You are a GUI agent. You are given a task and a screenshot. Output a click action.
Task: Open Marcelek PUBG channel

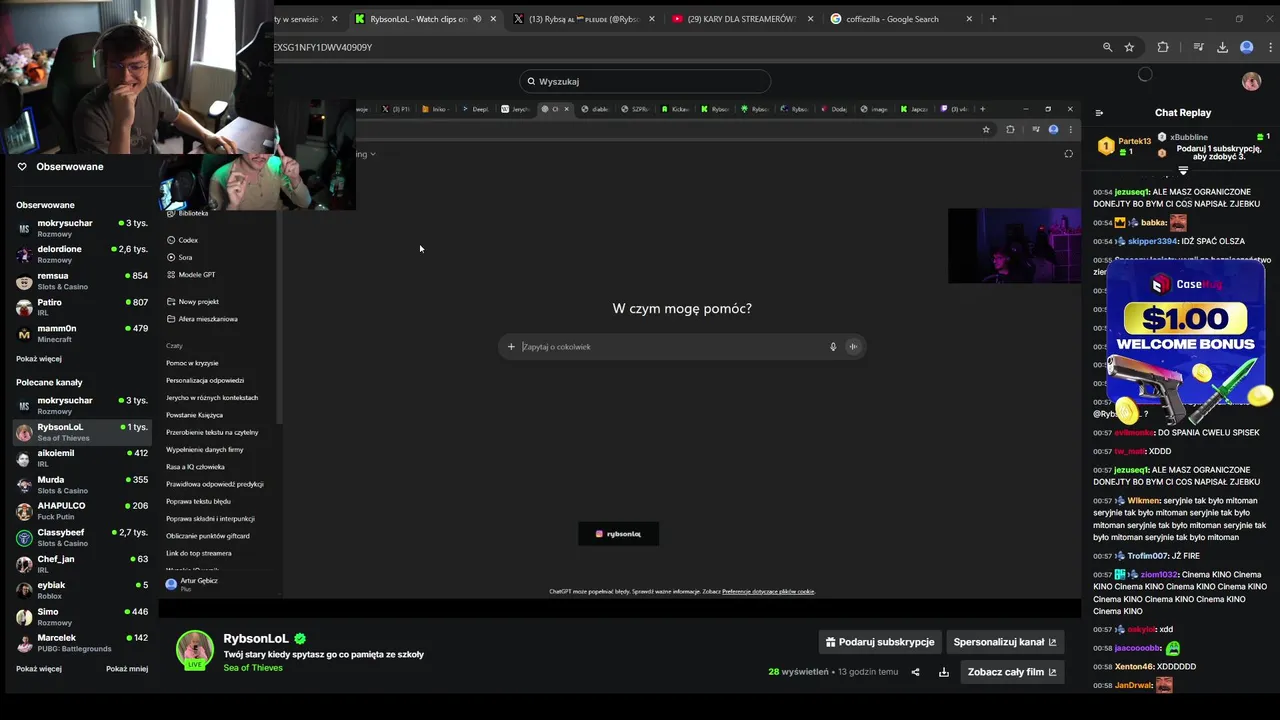(82, 643)
